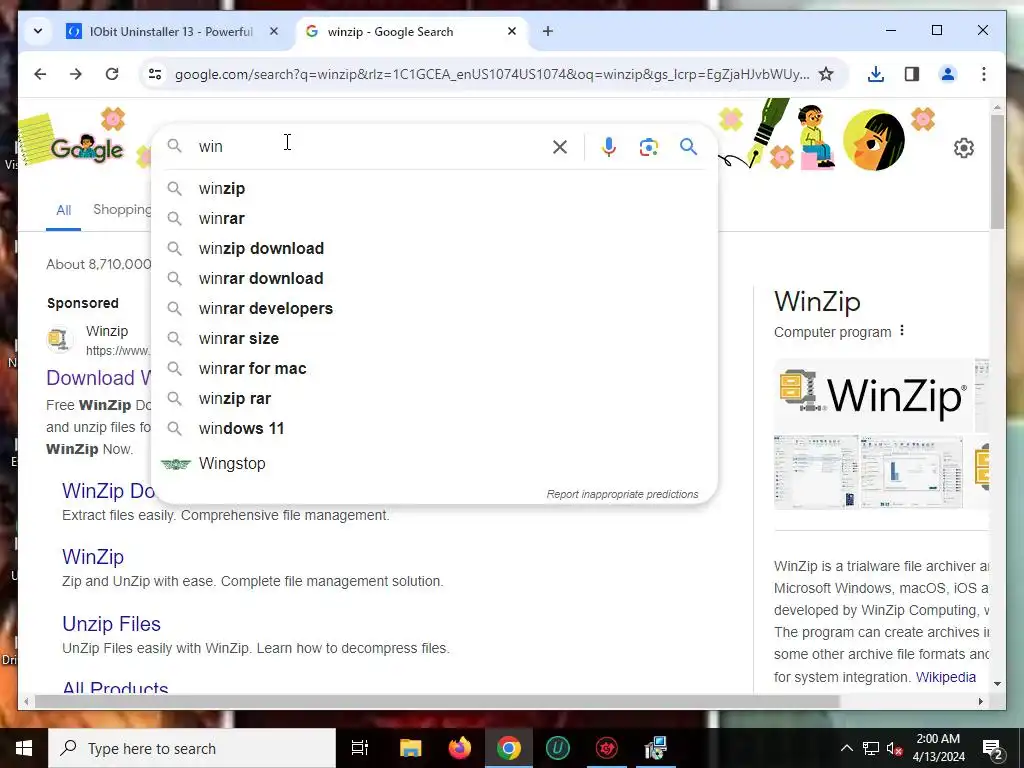Viewport: 1024px width, 768px height.
Task: Close the IObit Uninstaller 13 tab
Action: point(274,31)
